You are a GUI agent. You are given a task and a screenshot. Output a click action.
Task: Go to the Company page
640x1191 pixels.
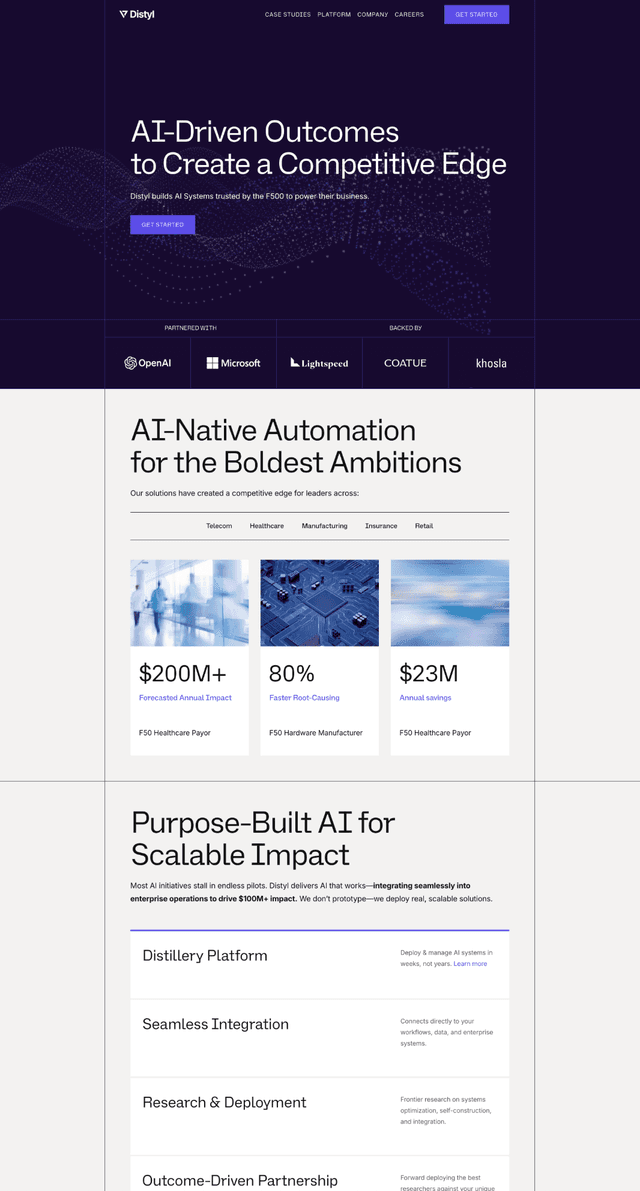[x=373, y=15]
